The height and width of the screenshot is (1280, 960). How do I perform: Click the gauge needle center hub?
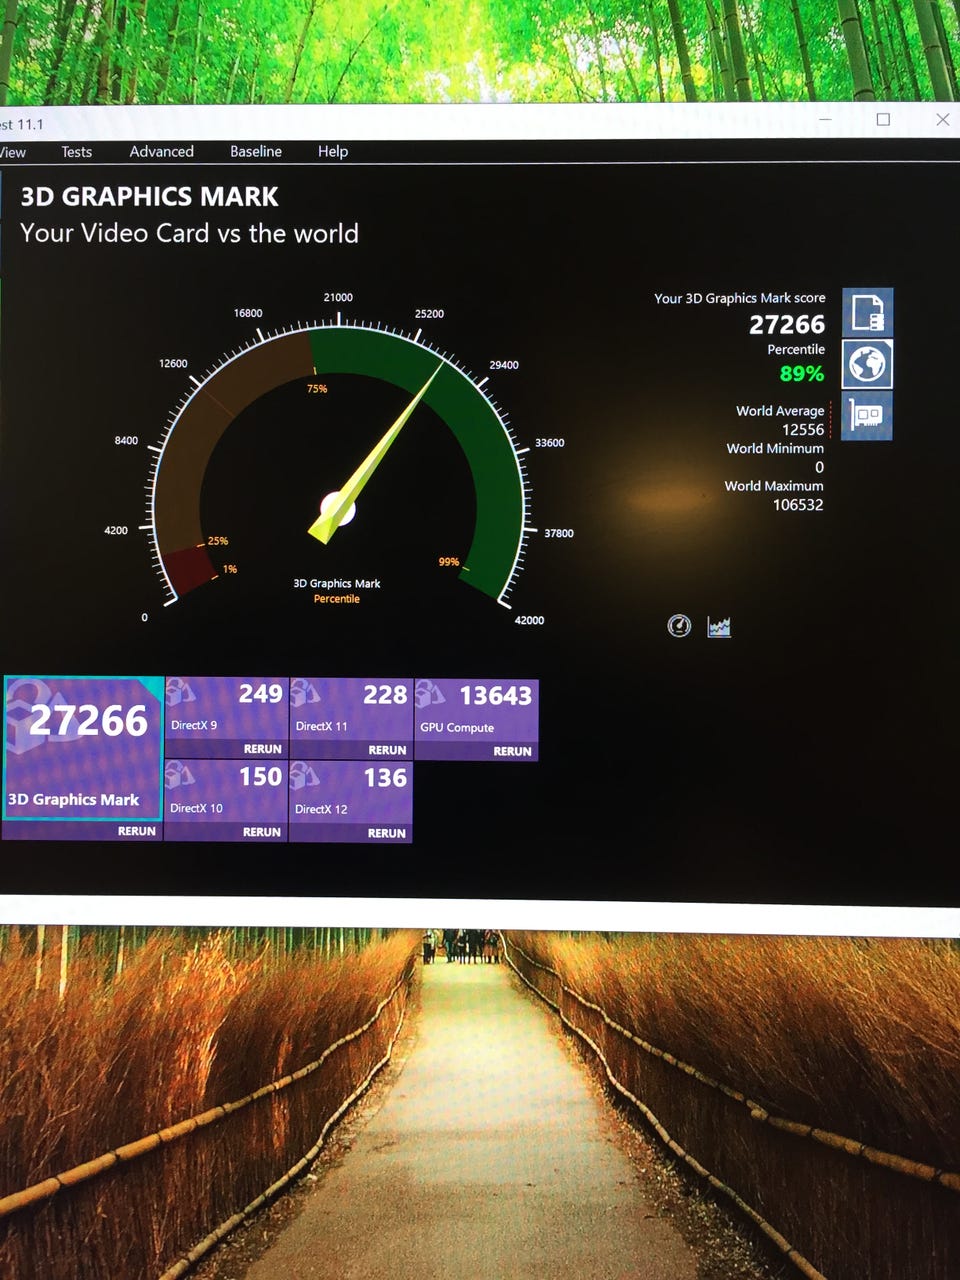pyautogui.click(x=340, y=508)
